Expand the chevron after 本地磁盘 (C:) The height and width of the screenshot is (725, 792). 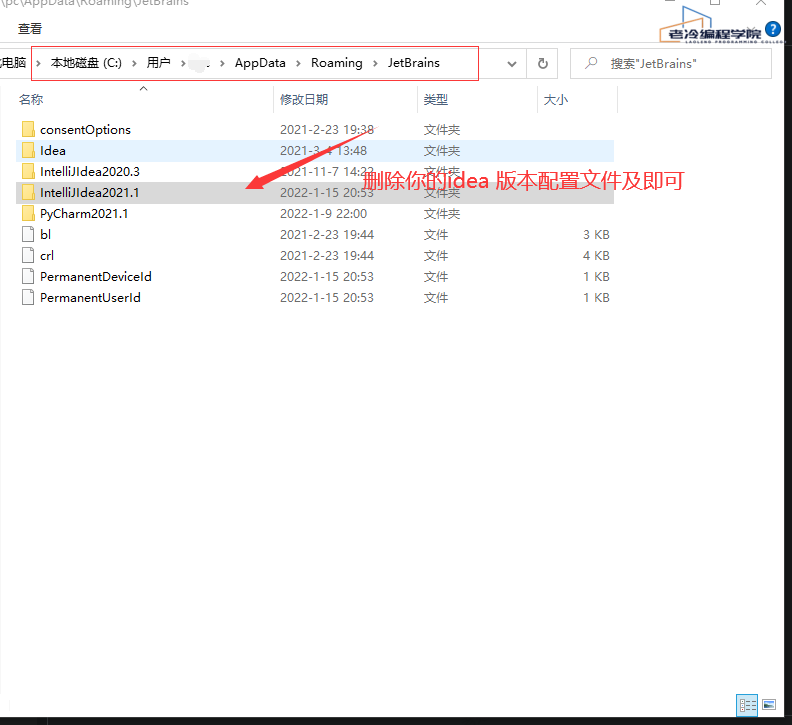pos(134,64)
